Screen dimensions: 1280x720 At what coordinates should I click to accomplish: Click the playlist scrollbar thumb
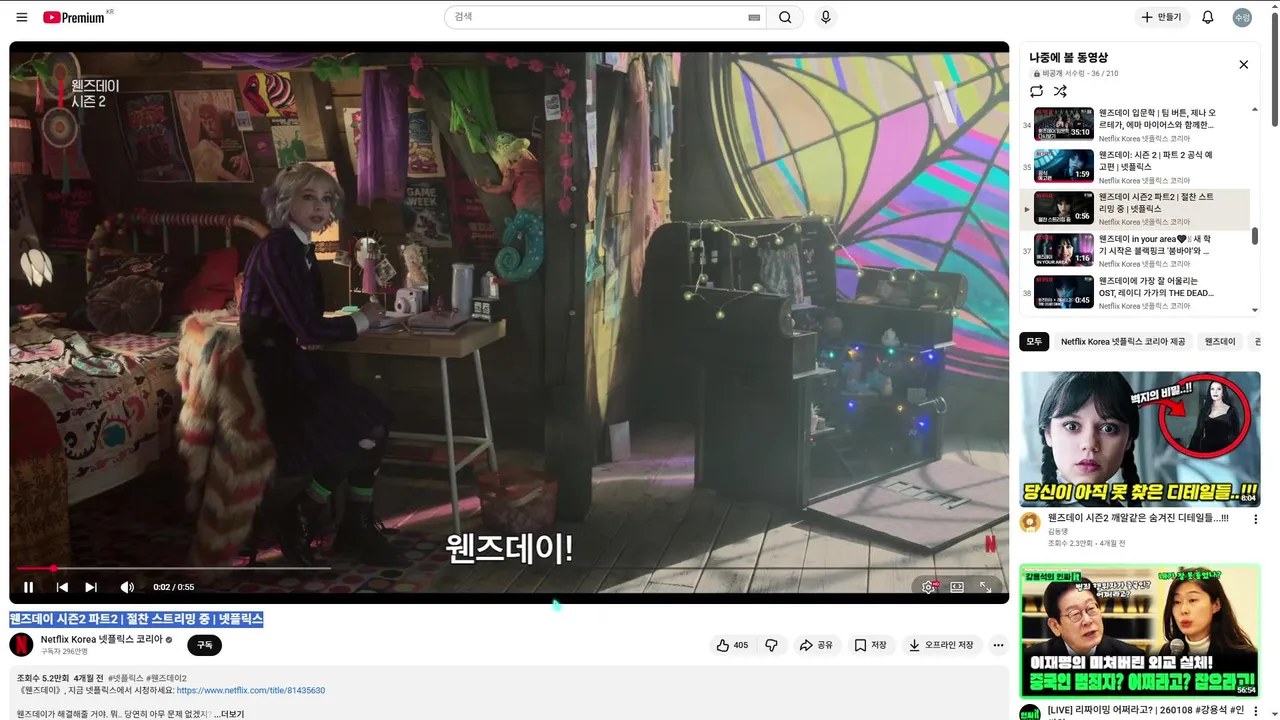(1255, 236)
